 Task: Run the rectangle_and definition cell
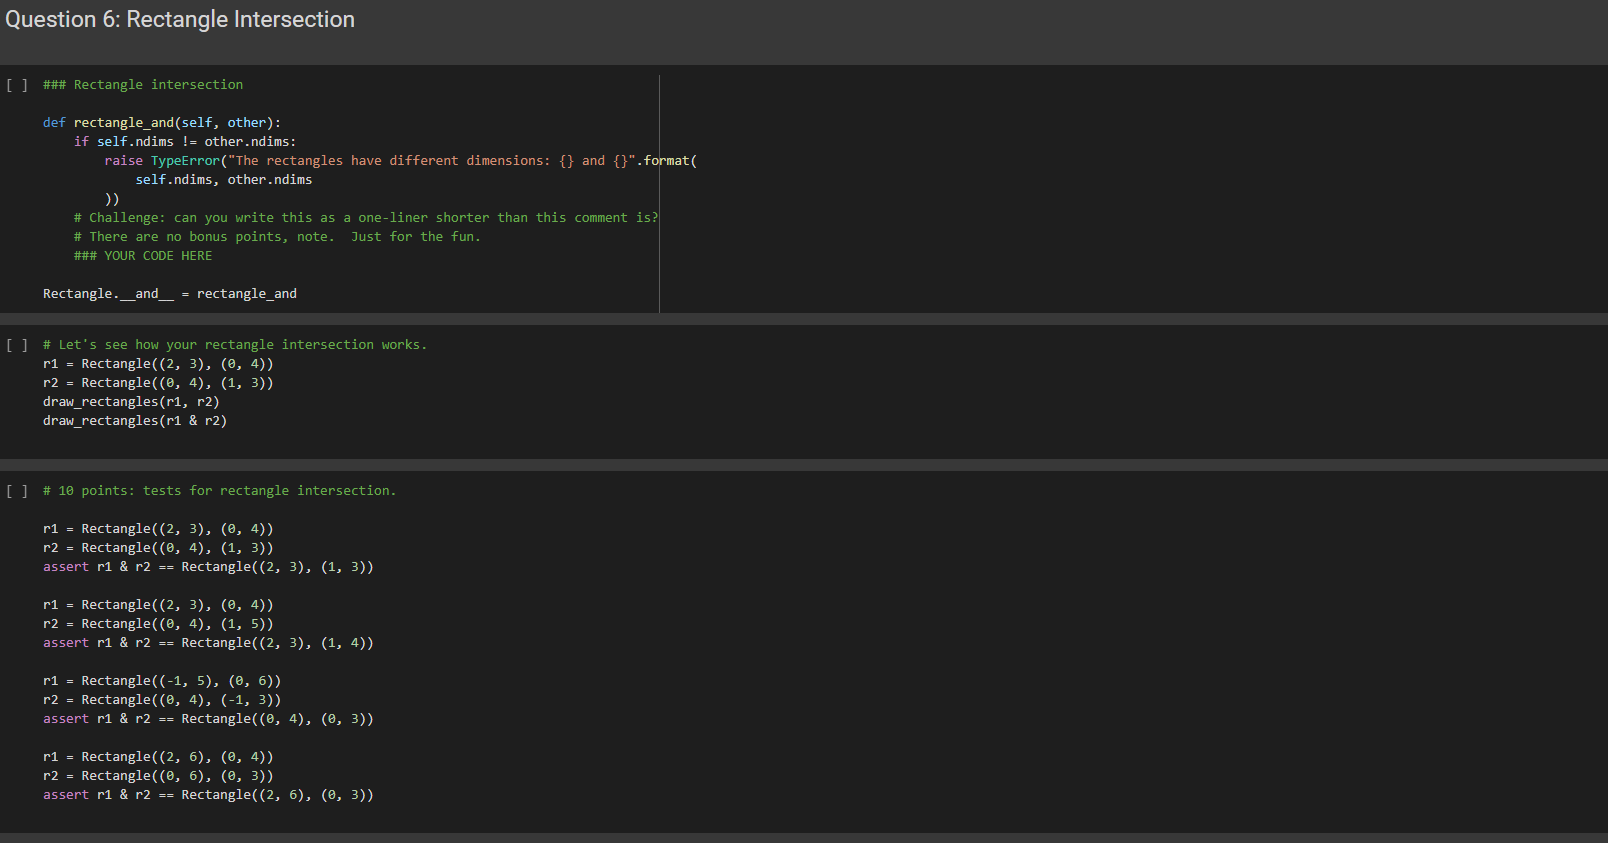(17, 85)
